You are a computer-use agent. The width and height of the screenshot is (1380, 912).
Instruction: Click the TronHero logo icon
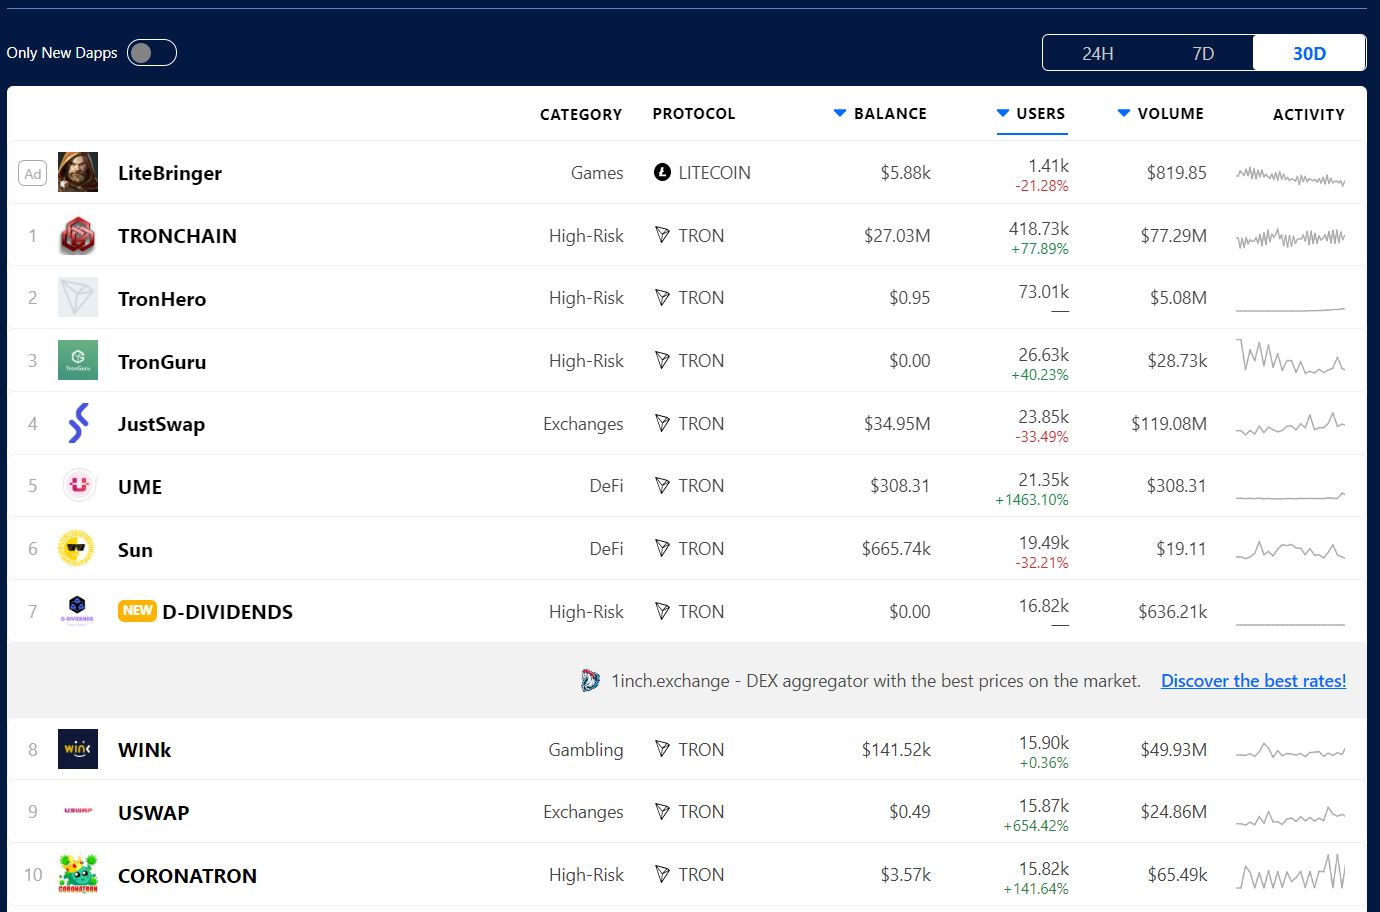click(78, 298)
